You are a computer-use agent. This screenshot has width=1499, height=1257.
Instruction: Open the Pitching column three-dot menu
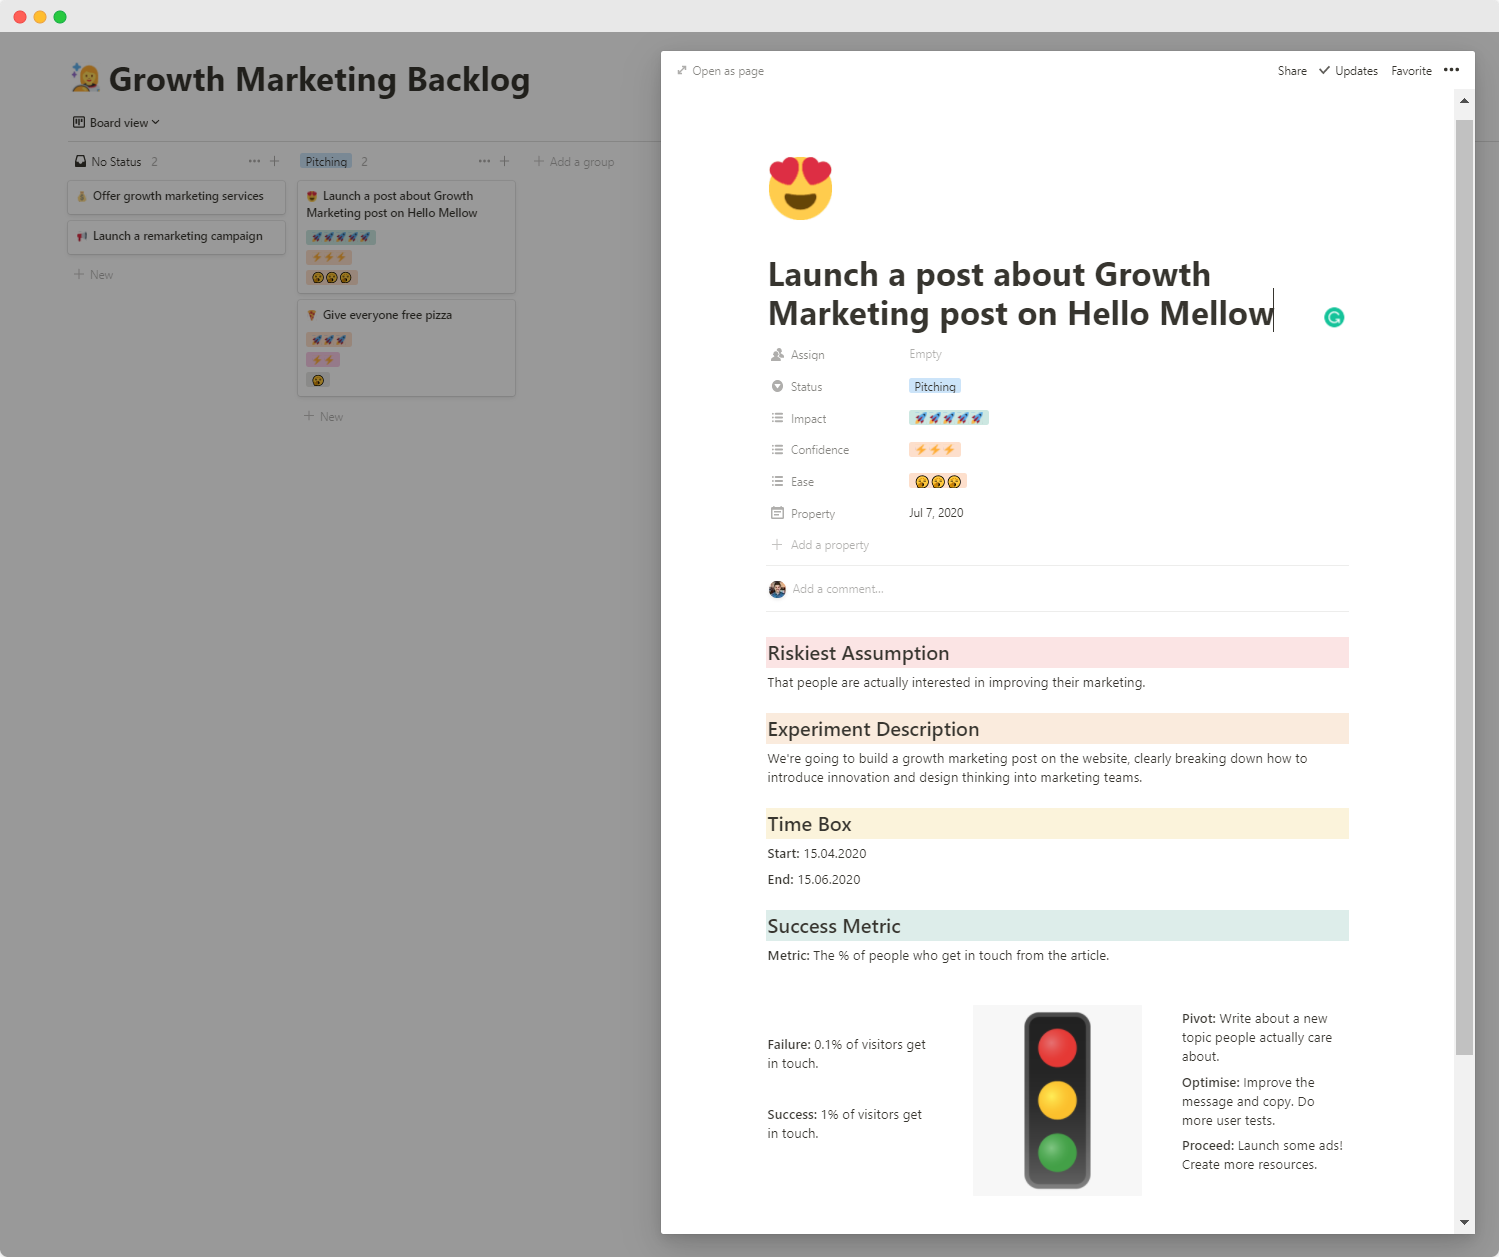484,161
